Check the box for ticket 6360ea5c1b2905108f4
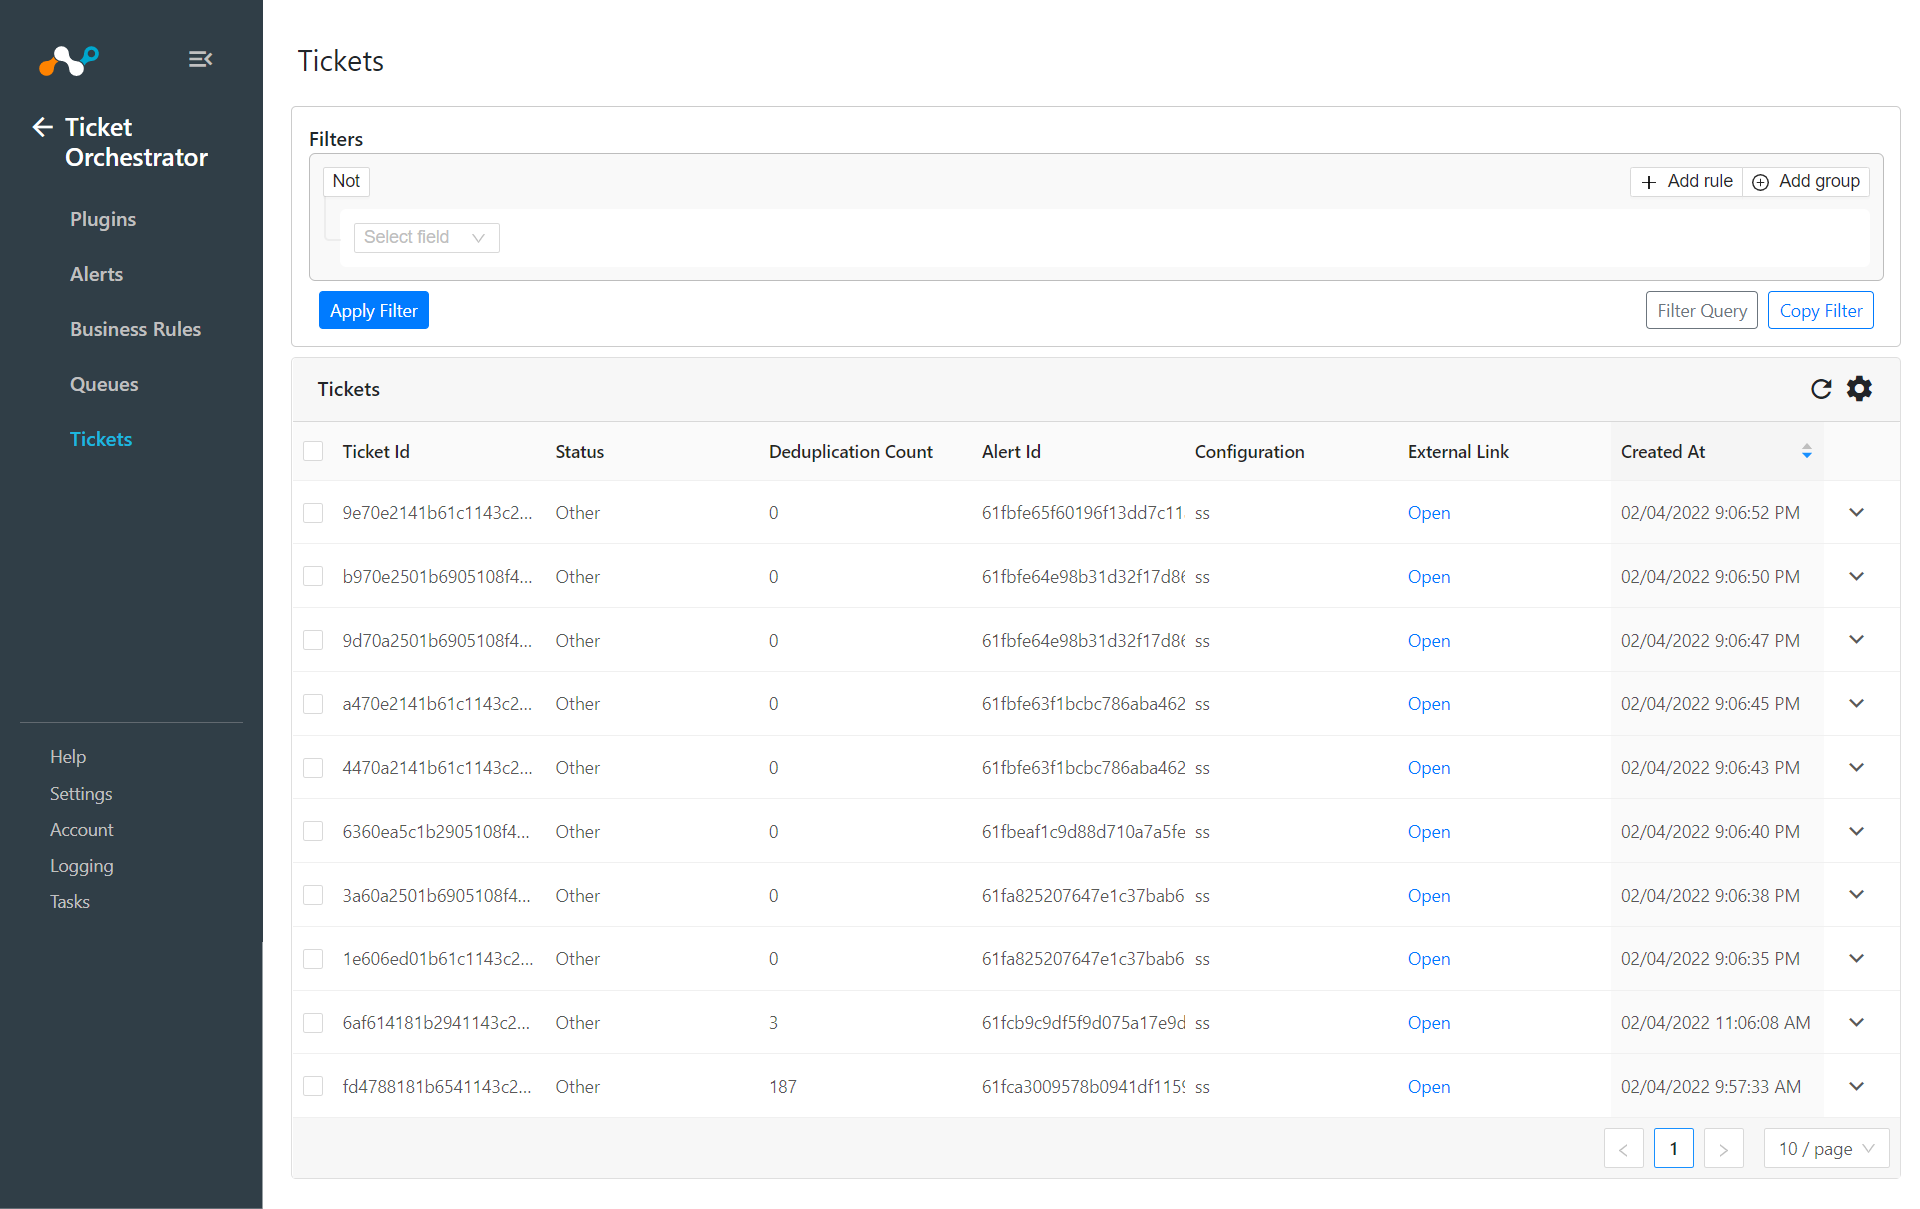The width and height of the screenshot is (1920, 1209). pyautogui.click(x=313, y=832)
